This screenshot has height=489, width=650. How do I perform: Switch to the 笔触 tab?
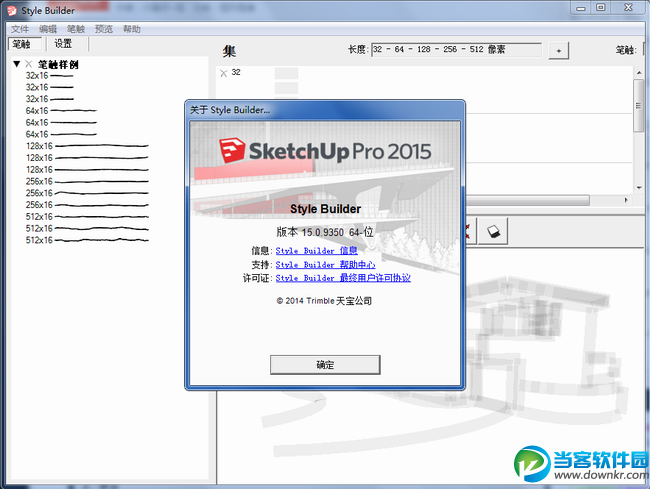(x=24, y=44)
